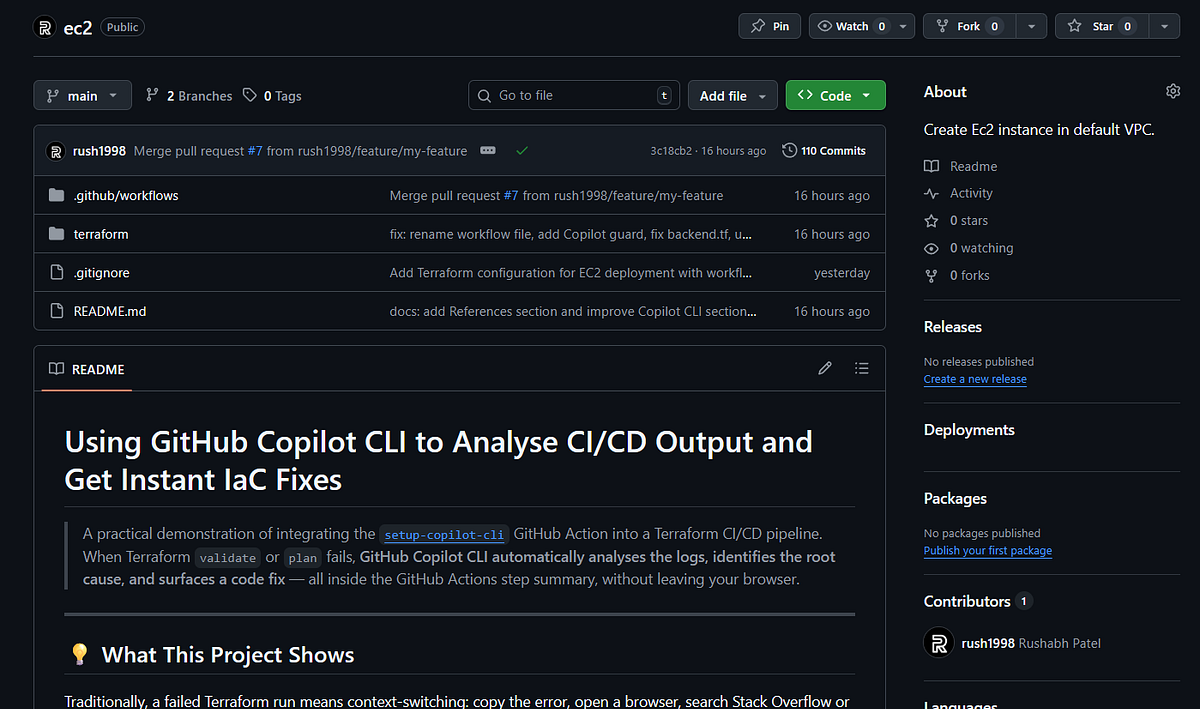The height and width of the screenshot is (709, 1200).
Task: Watch the ec2 repository
Action: pyautogui.click(x=852, y=26)
